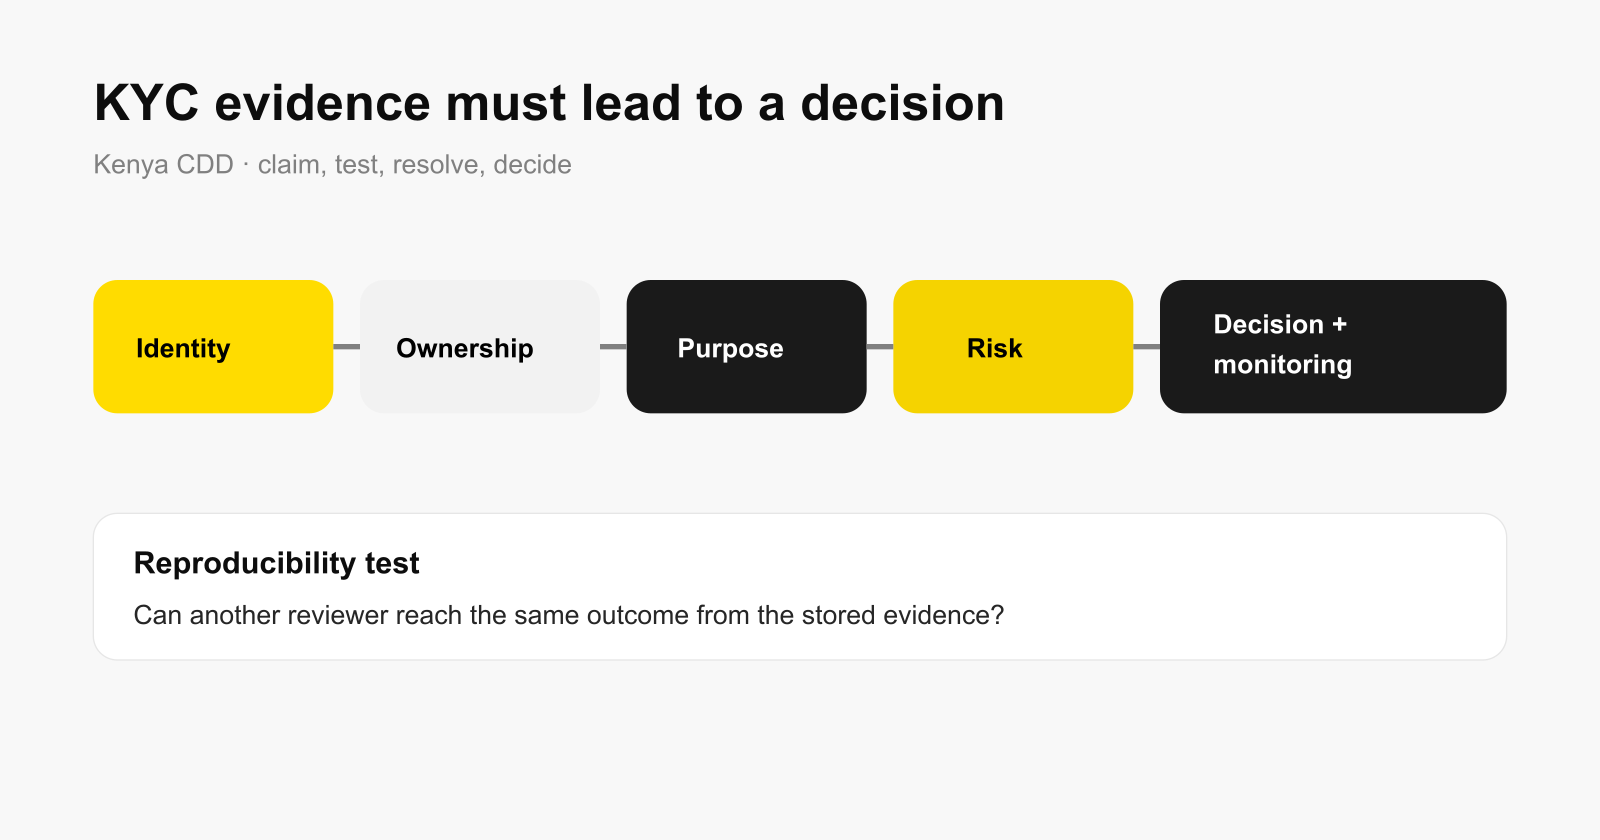Click the white Reproducibility test card
1600x840 pixels.
click(800, 587)
